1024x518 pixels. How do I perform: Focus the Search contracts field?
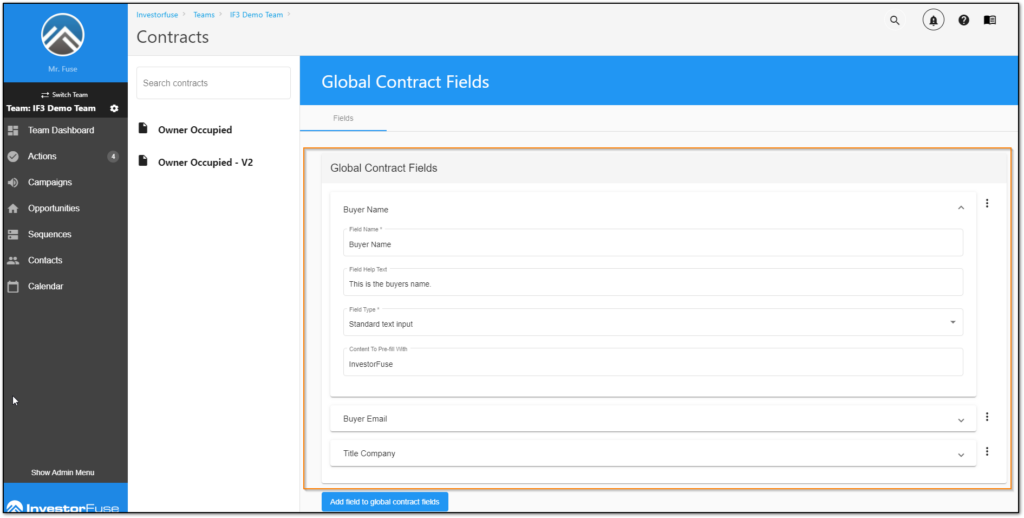pyautogui.click(x=213, y=83)
